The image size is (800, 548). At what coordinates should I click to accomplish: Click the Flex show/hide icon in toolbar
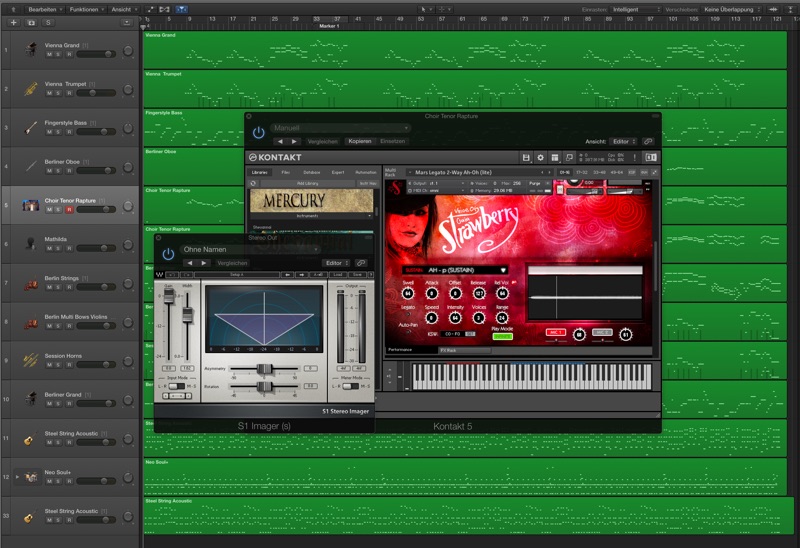pyautogui.click(x=164, y=9)
